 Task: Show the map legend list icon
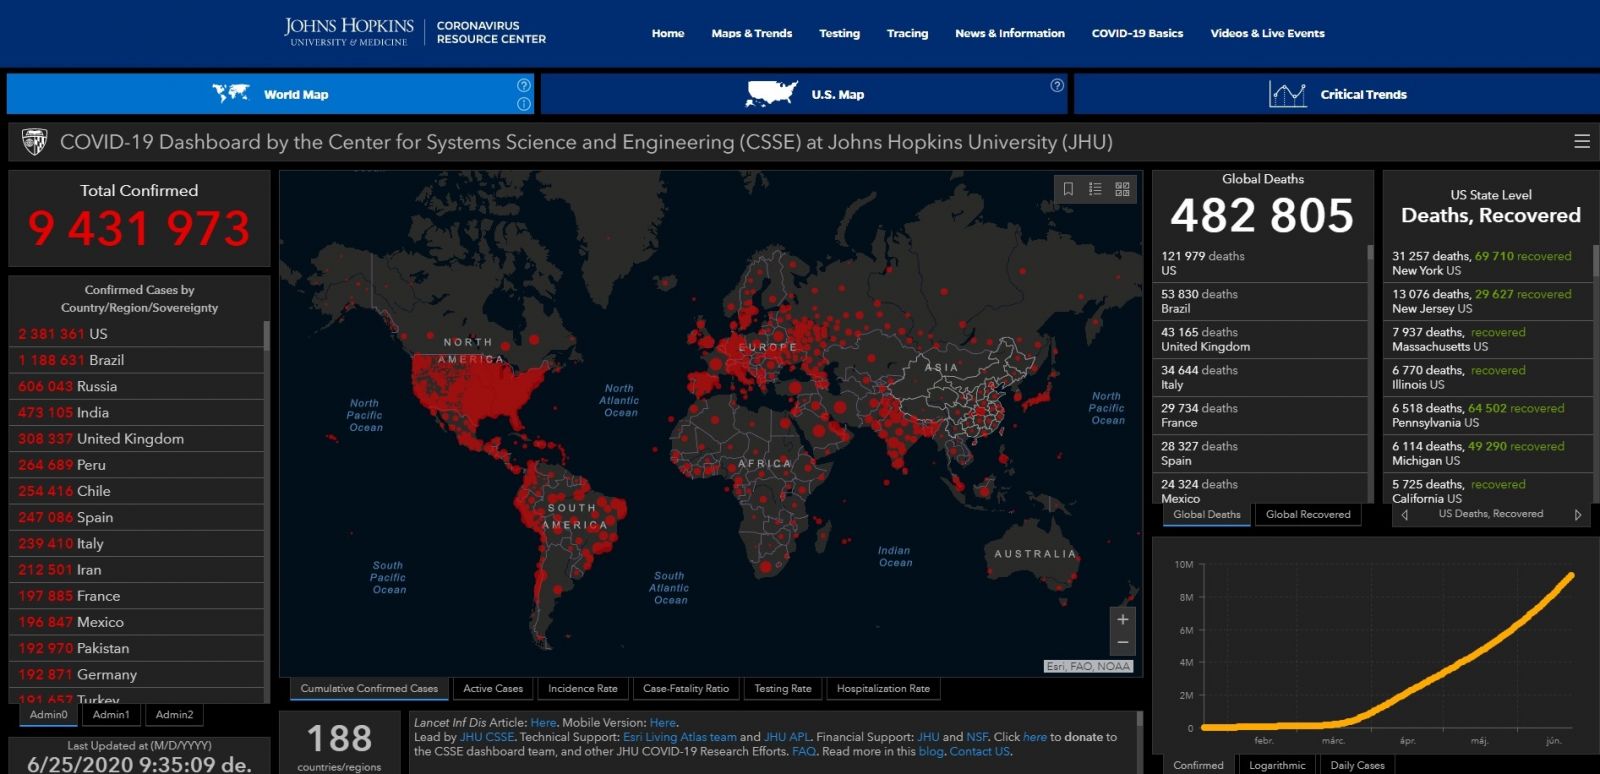(1095, 188)
